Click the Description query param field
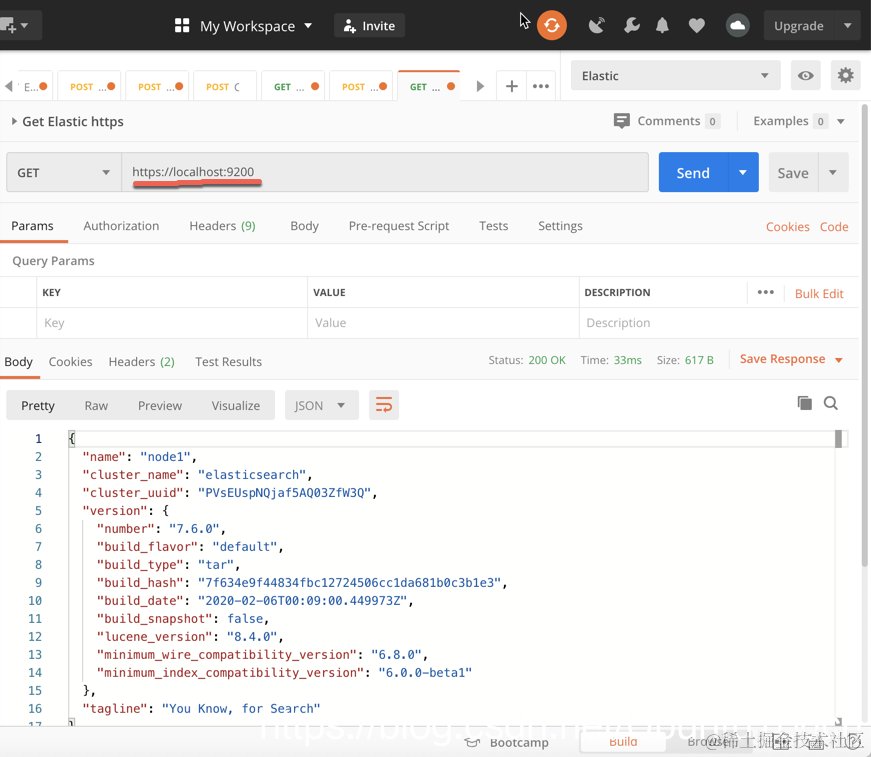871x757 pixels. pos(719,323)
